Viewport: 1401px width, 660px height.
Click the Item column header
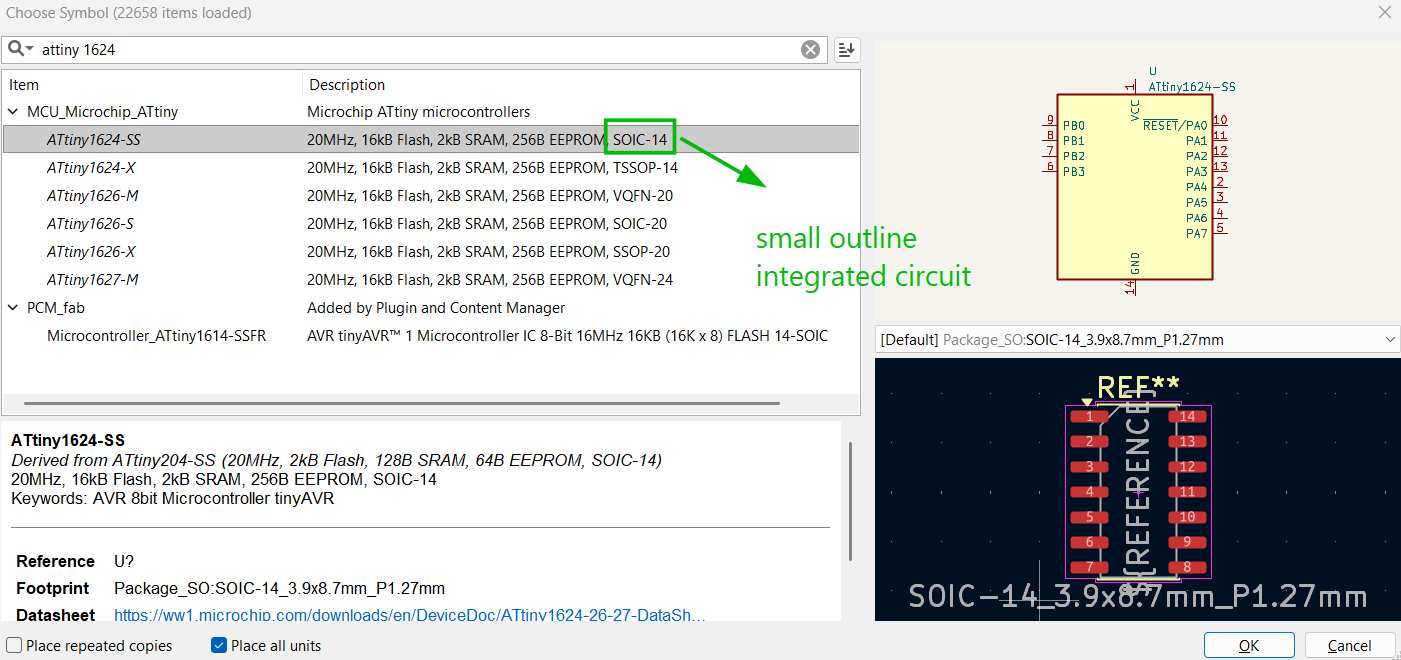(152, 85)
